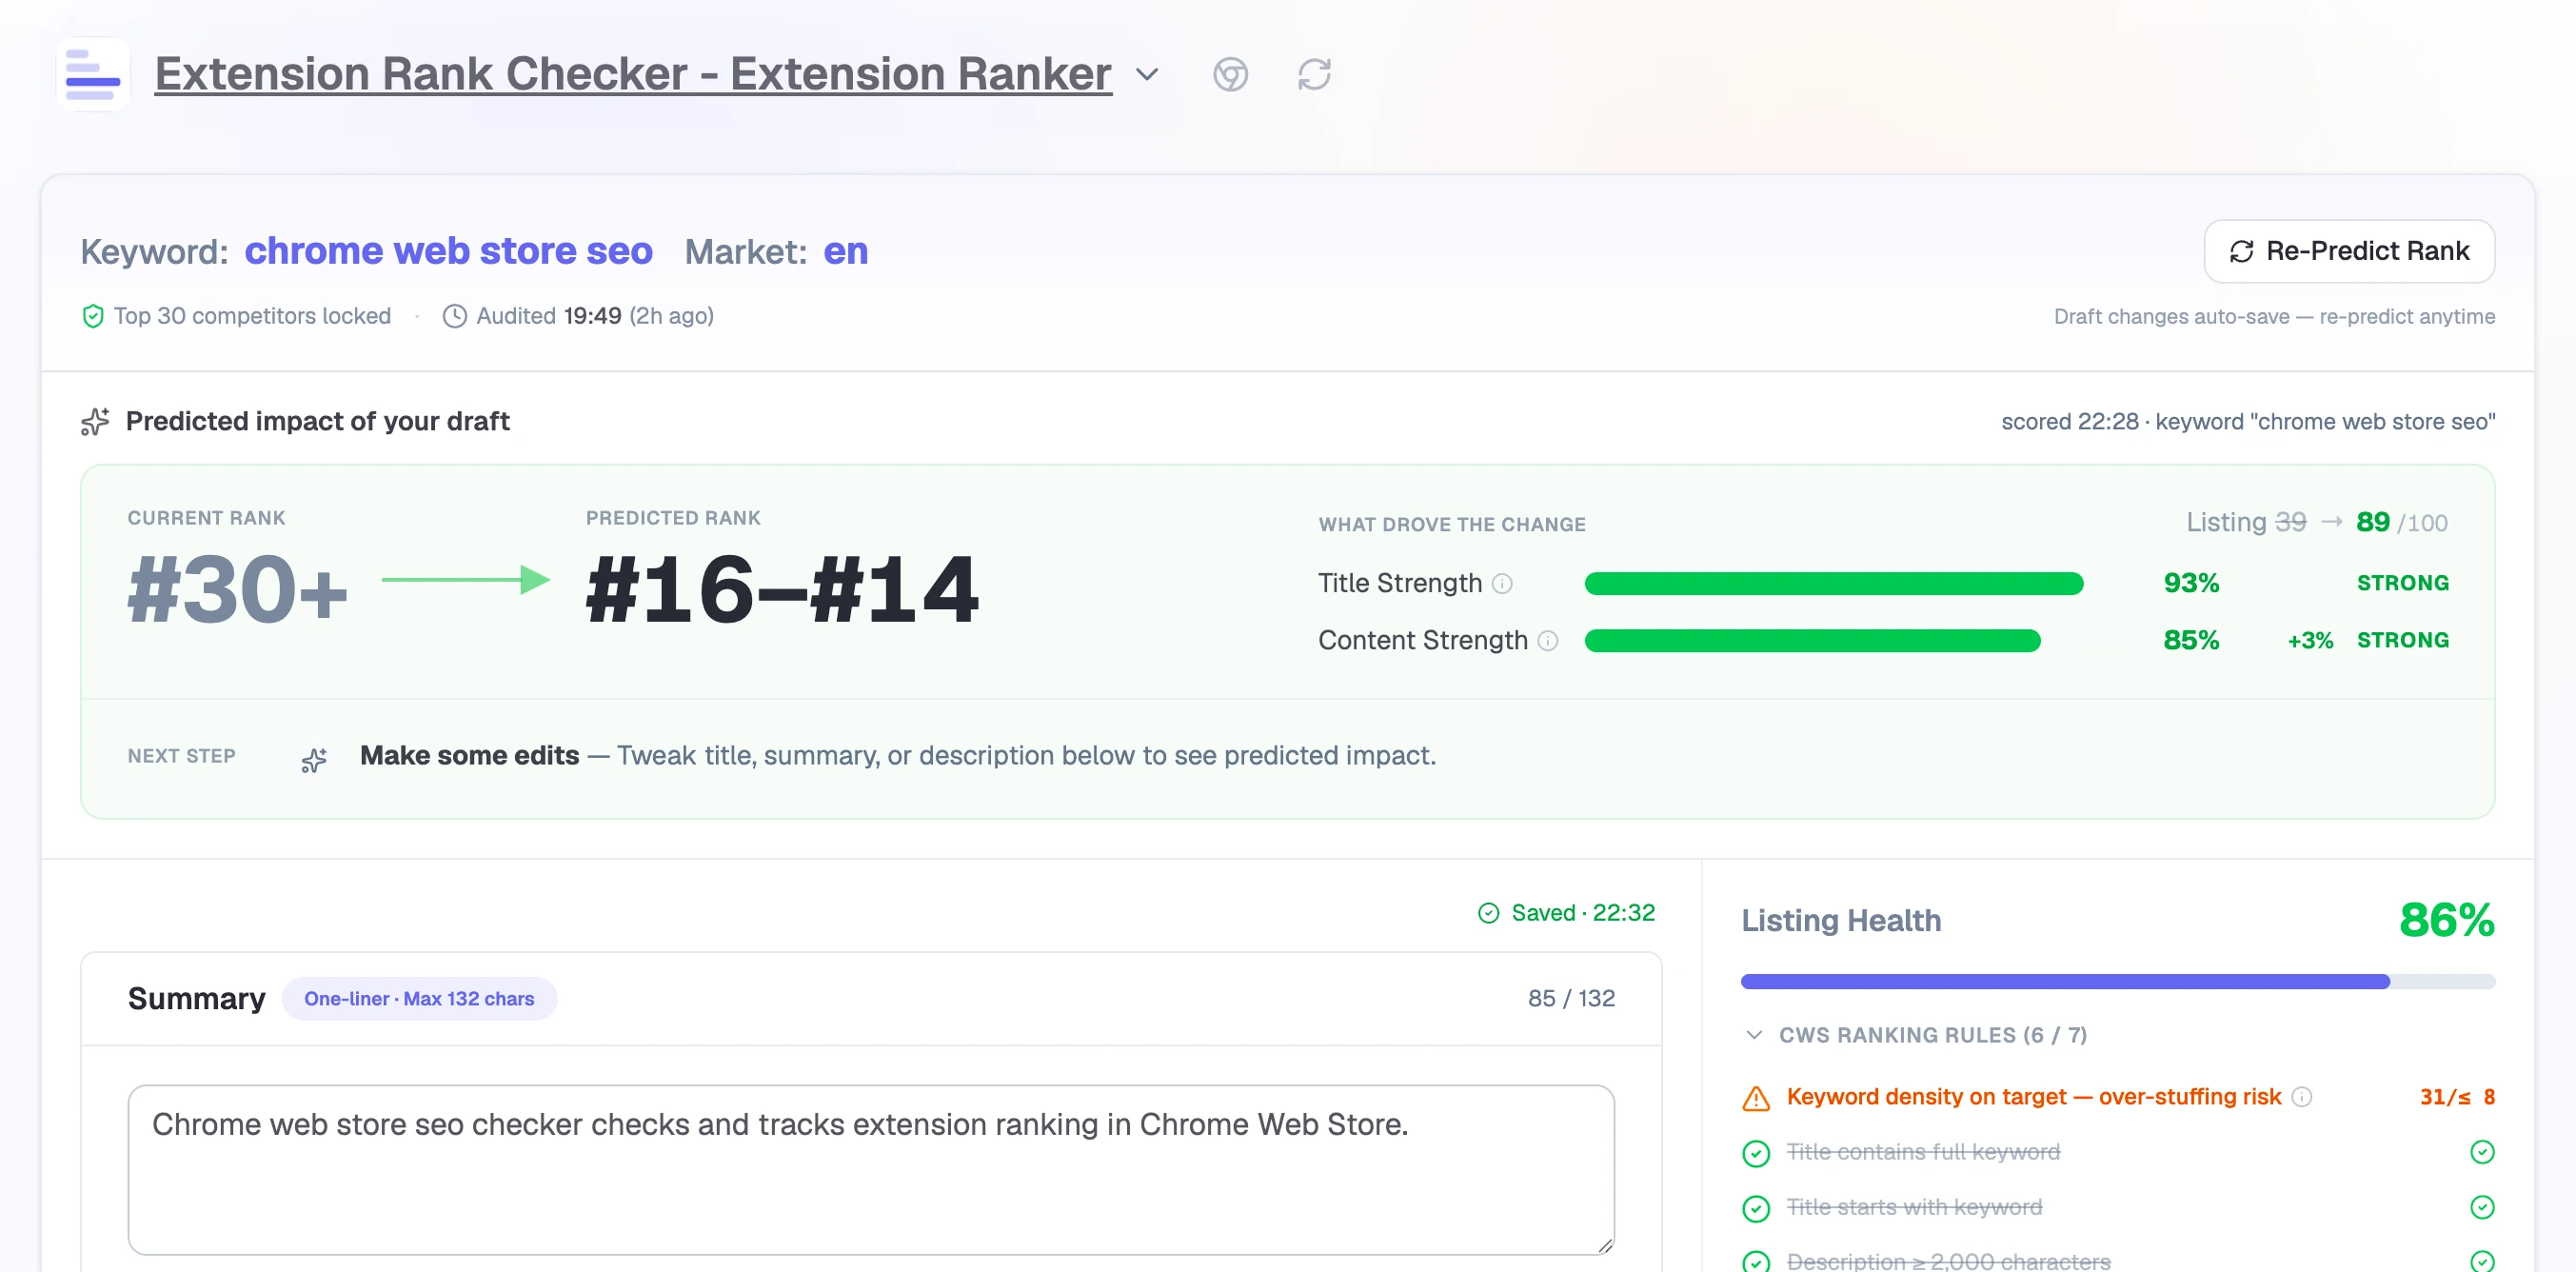Click the '85 / 132' character counter
2576x1272 pixels.
pyautogui.click(x=1570, y=999)
